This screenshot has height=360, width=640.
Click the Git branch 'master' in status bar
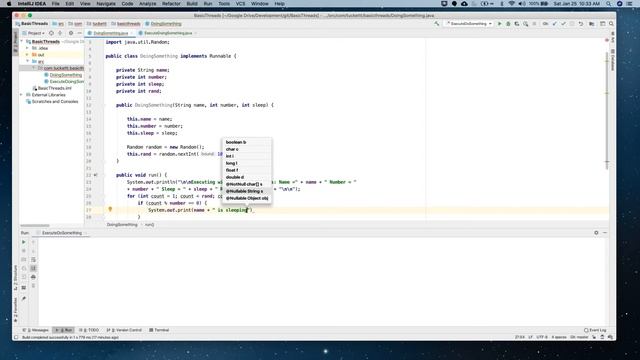(x=579, y=338)
